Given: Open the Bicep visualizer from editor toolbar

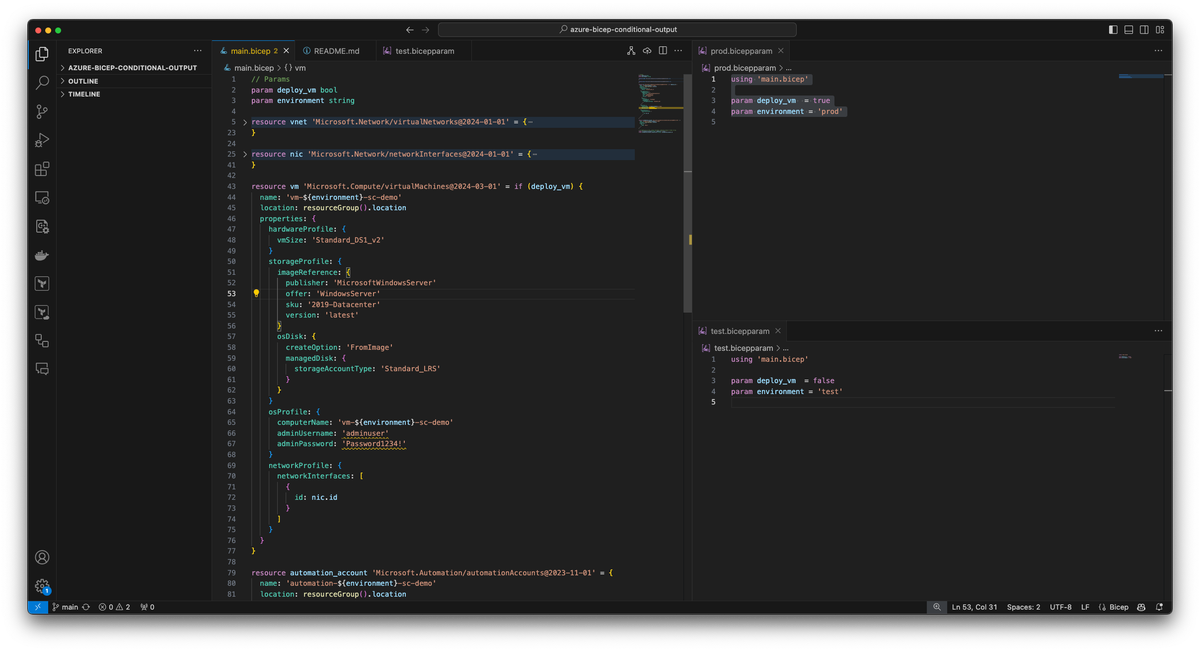Looking at the screenshot, I should pos(631,50).
